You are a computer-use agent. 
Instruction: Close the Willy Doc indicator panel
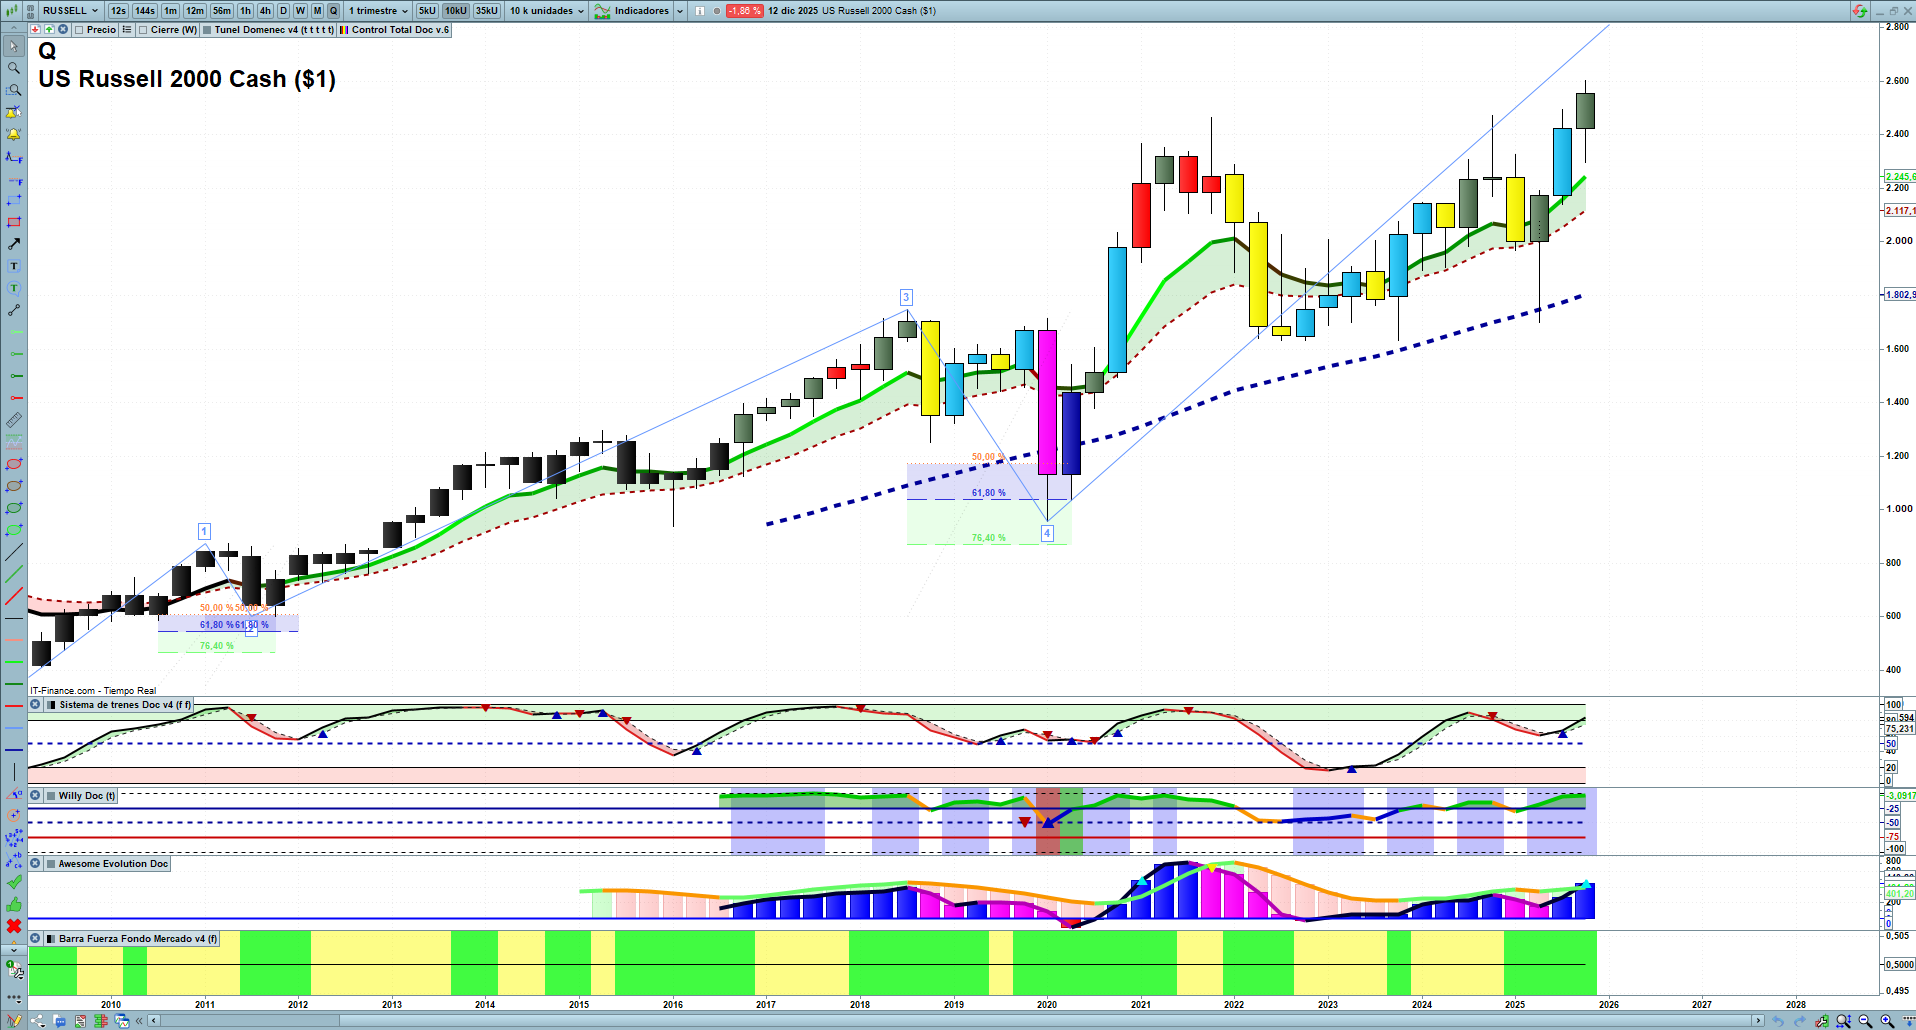tap(35, 796)
